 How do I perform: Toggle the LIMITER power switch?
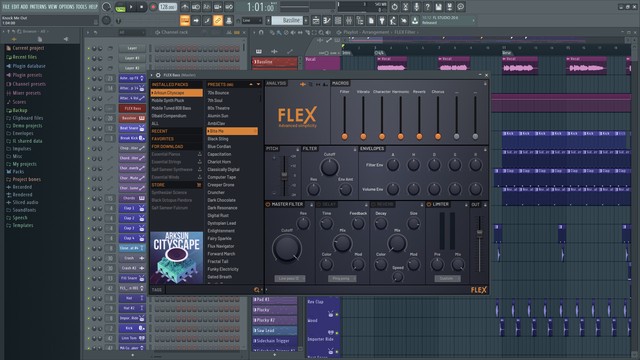pyautogui.click(x=429, y=204)
